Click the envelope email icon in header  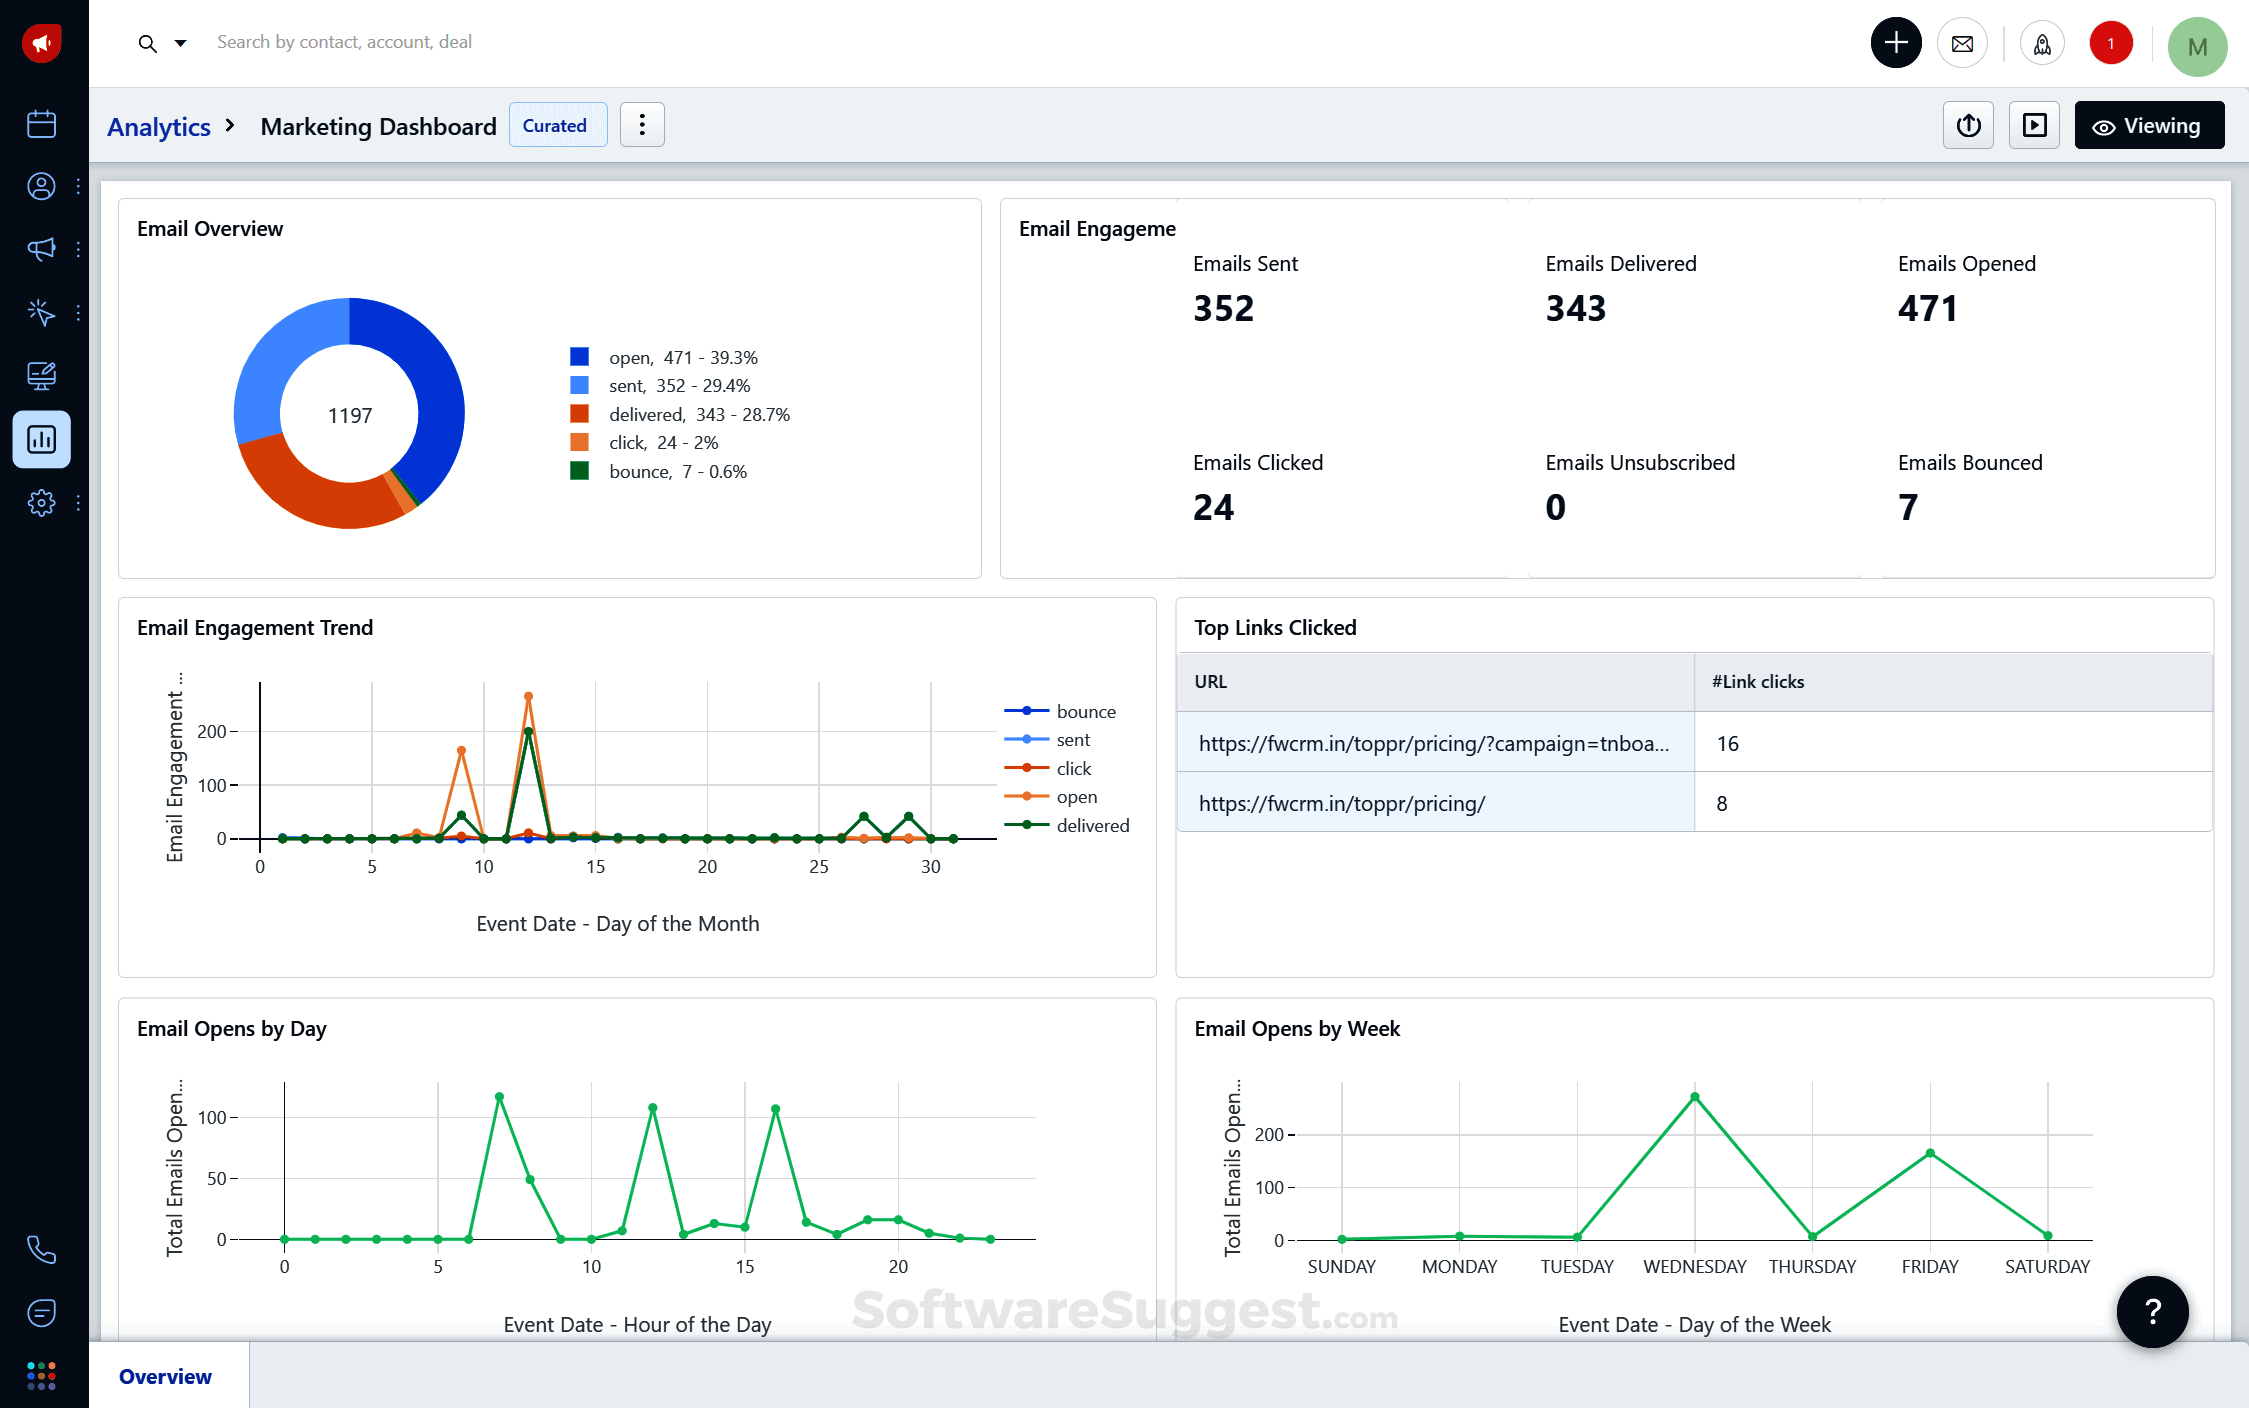(1962, 44)
